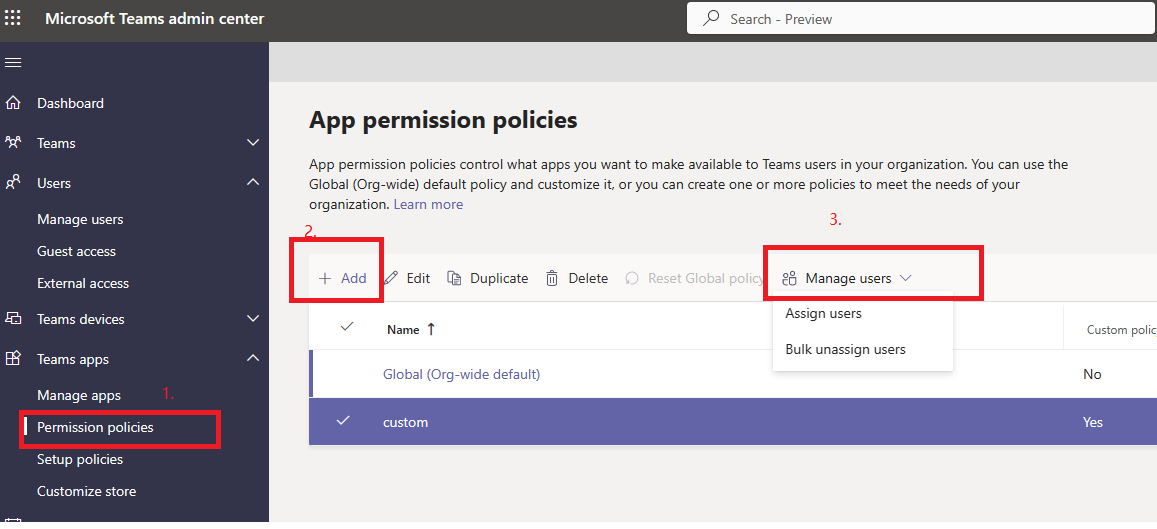Image resolution: width=1157 pixels, height=529 pixels.
Task: Click the 'No' value in Global row
Action: [x=1092, y=374]
